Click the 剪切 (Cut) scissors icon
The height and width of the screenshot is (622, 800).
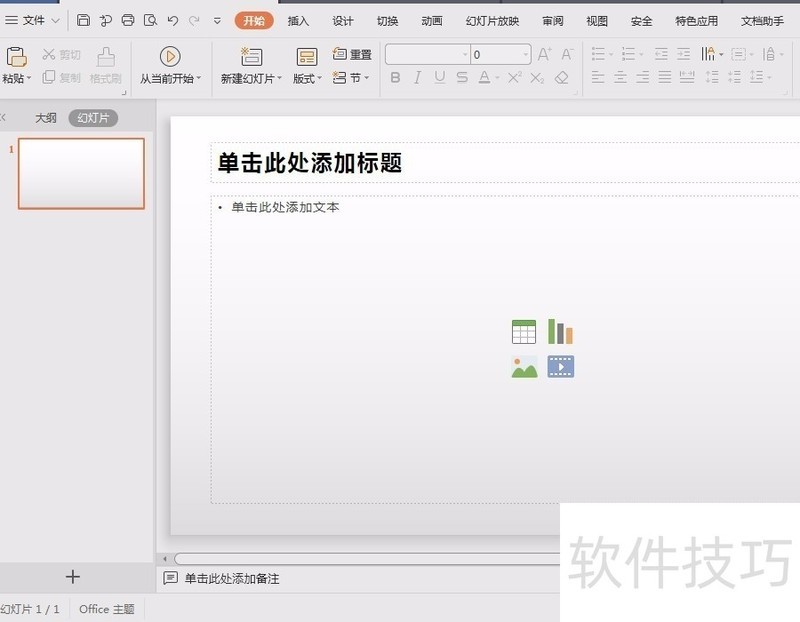tap(48, 54)
